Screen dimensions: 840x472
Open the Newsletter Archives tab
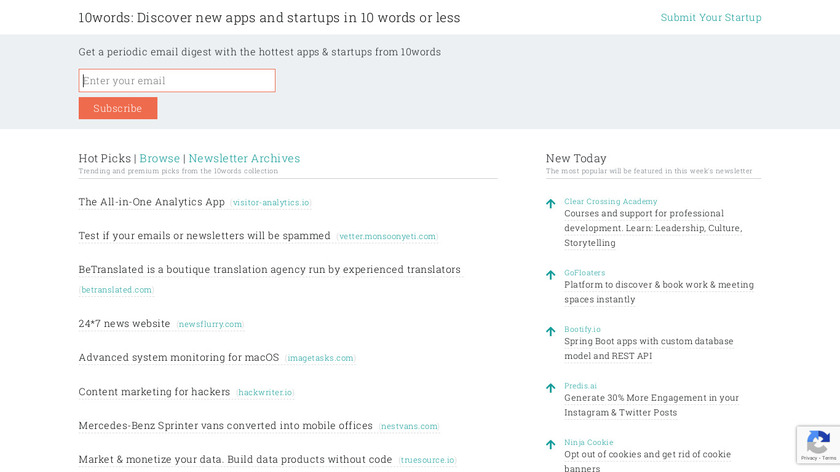[244, 158]
